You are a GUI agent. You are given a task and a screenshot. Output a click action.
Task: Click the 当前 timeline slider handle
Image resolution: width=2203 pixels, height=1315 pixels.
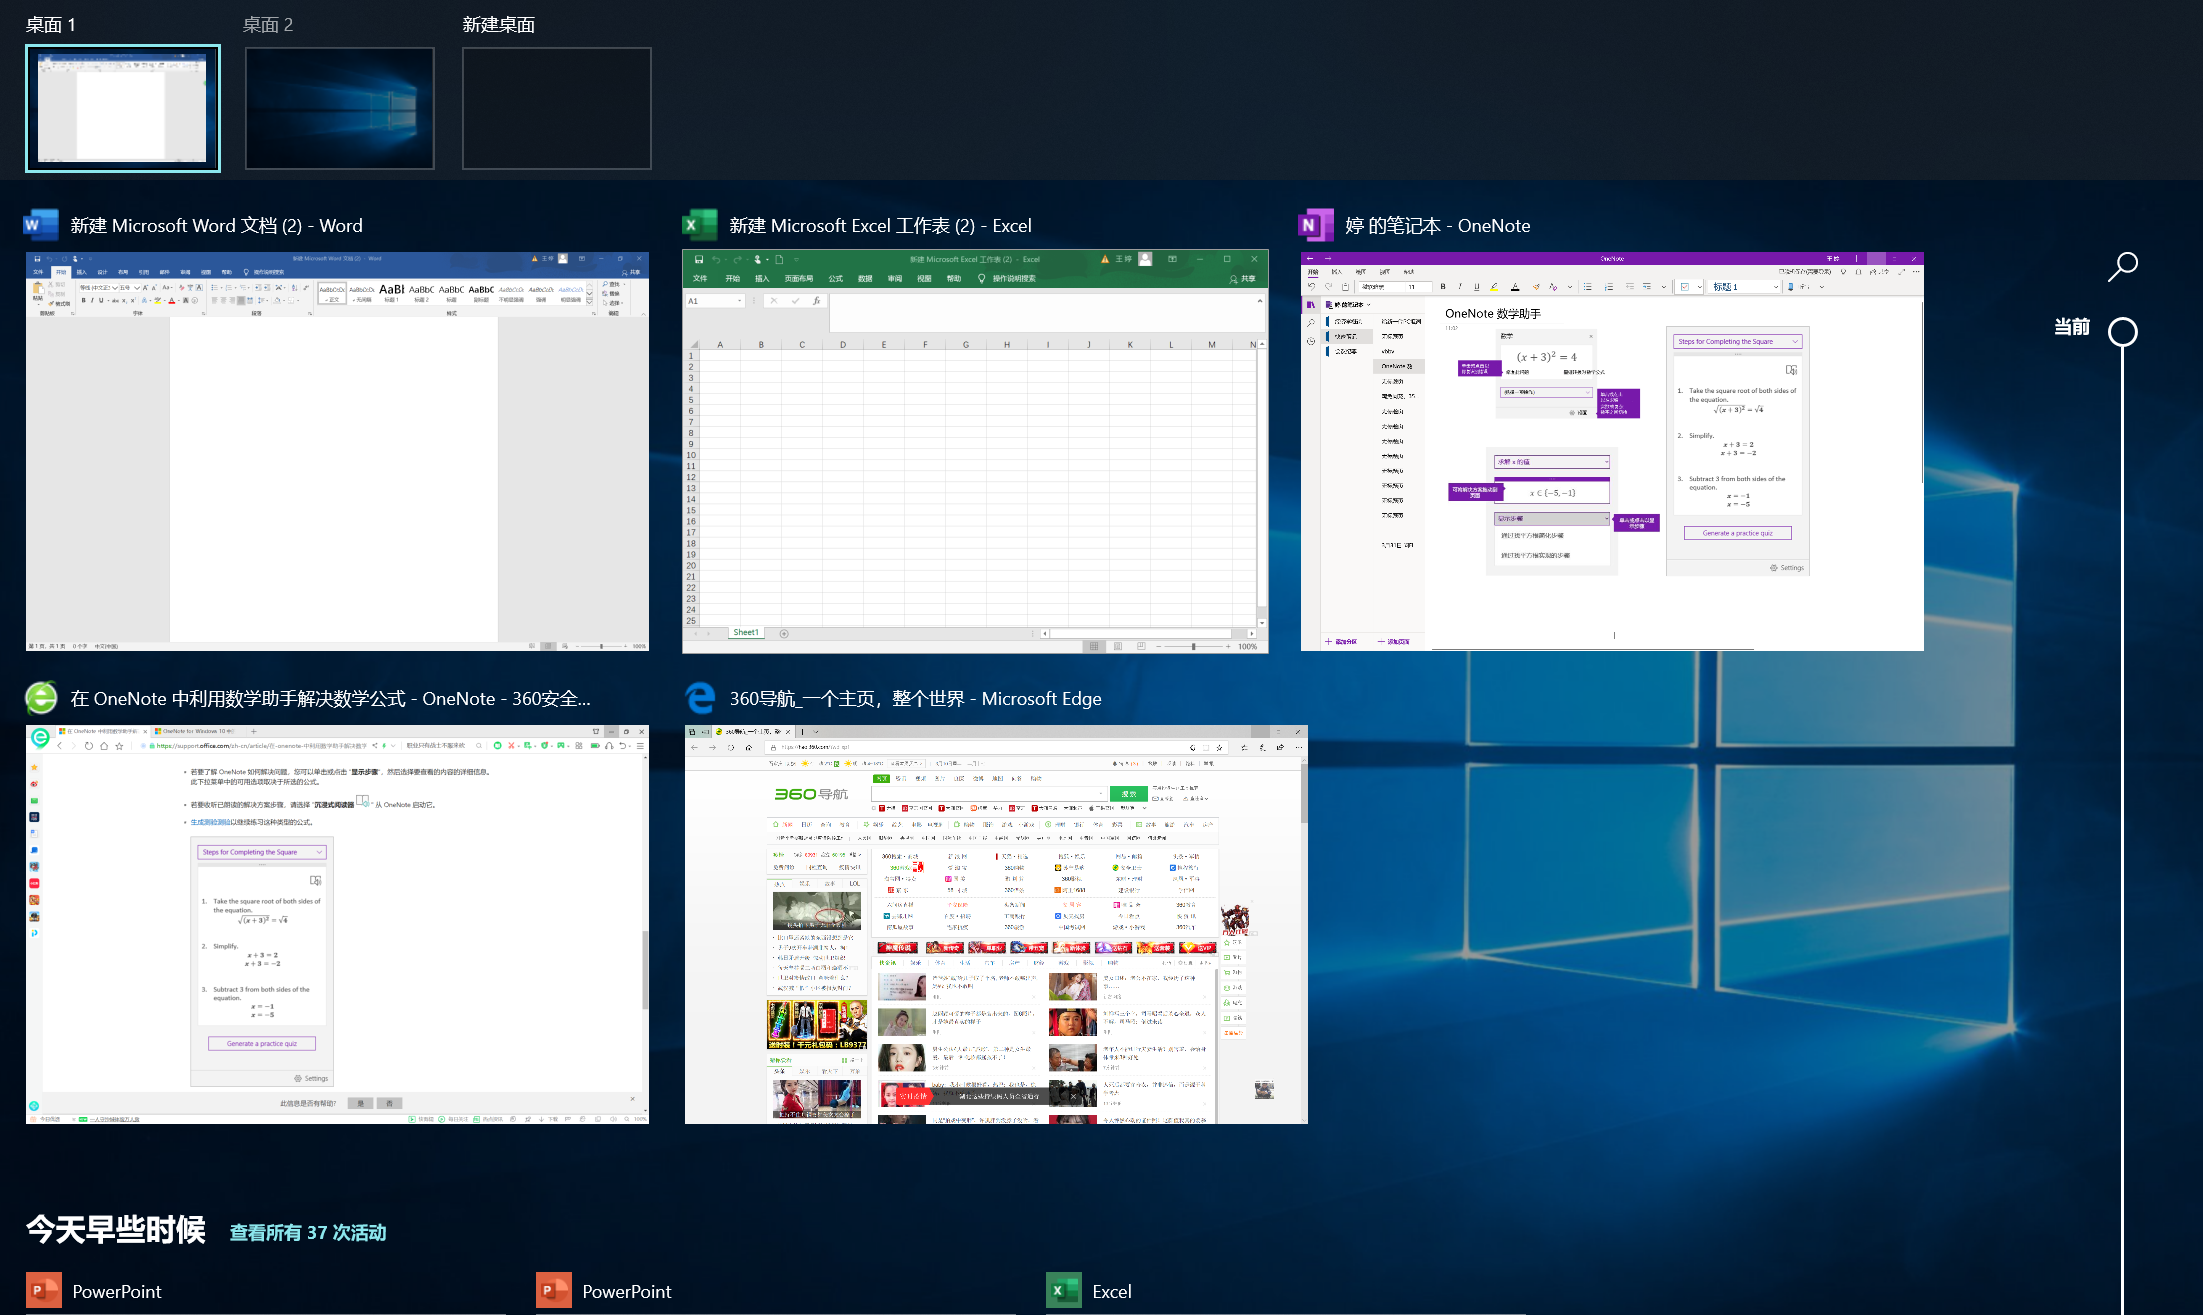pos(2122,331)
